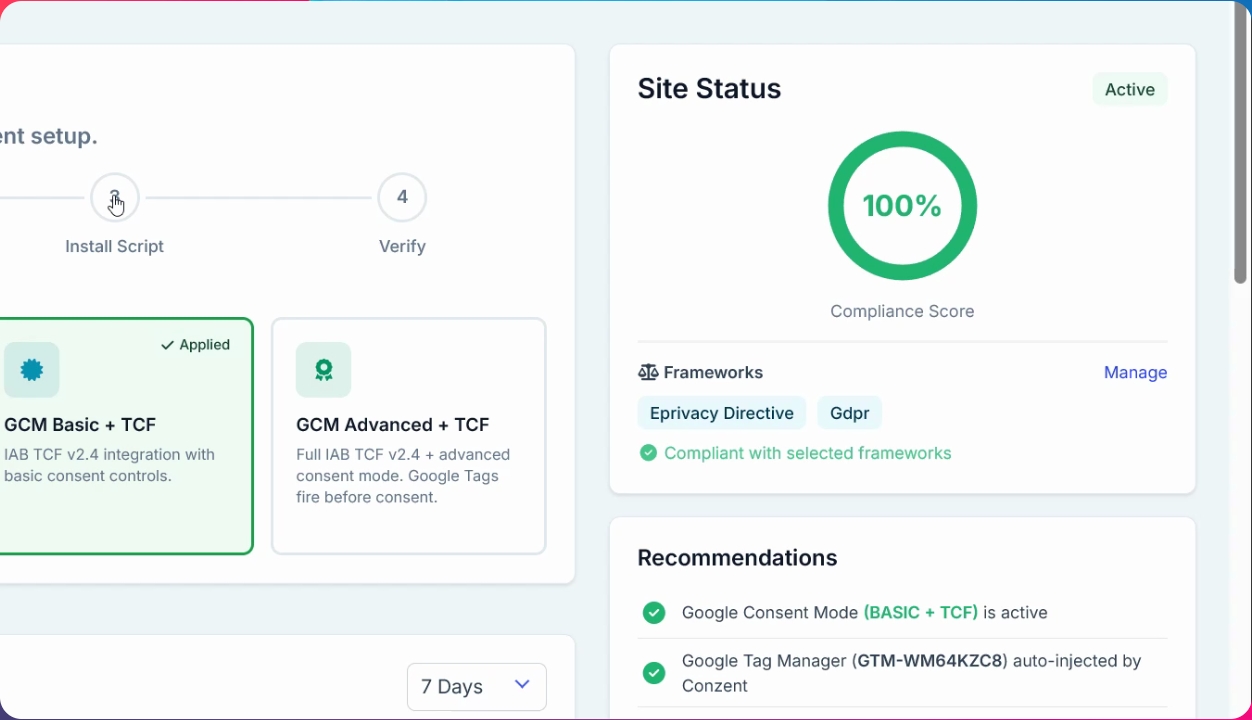The width and height of the screenshot is (1252, 720).
Task: Click the GCM Advanced + TCF ribbon icon
Action: 323,370
